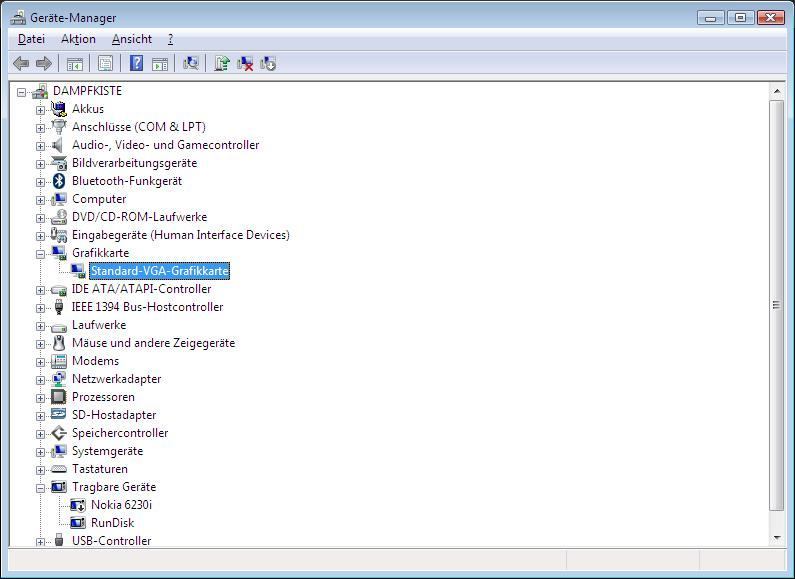Click the battery icon beside Akkus
Screen dimensions: 795x579
point(59,108)
